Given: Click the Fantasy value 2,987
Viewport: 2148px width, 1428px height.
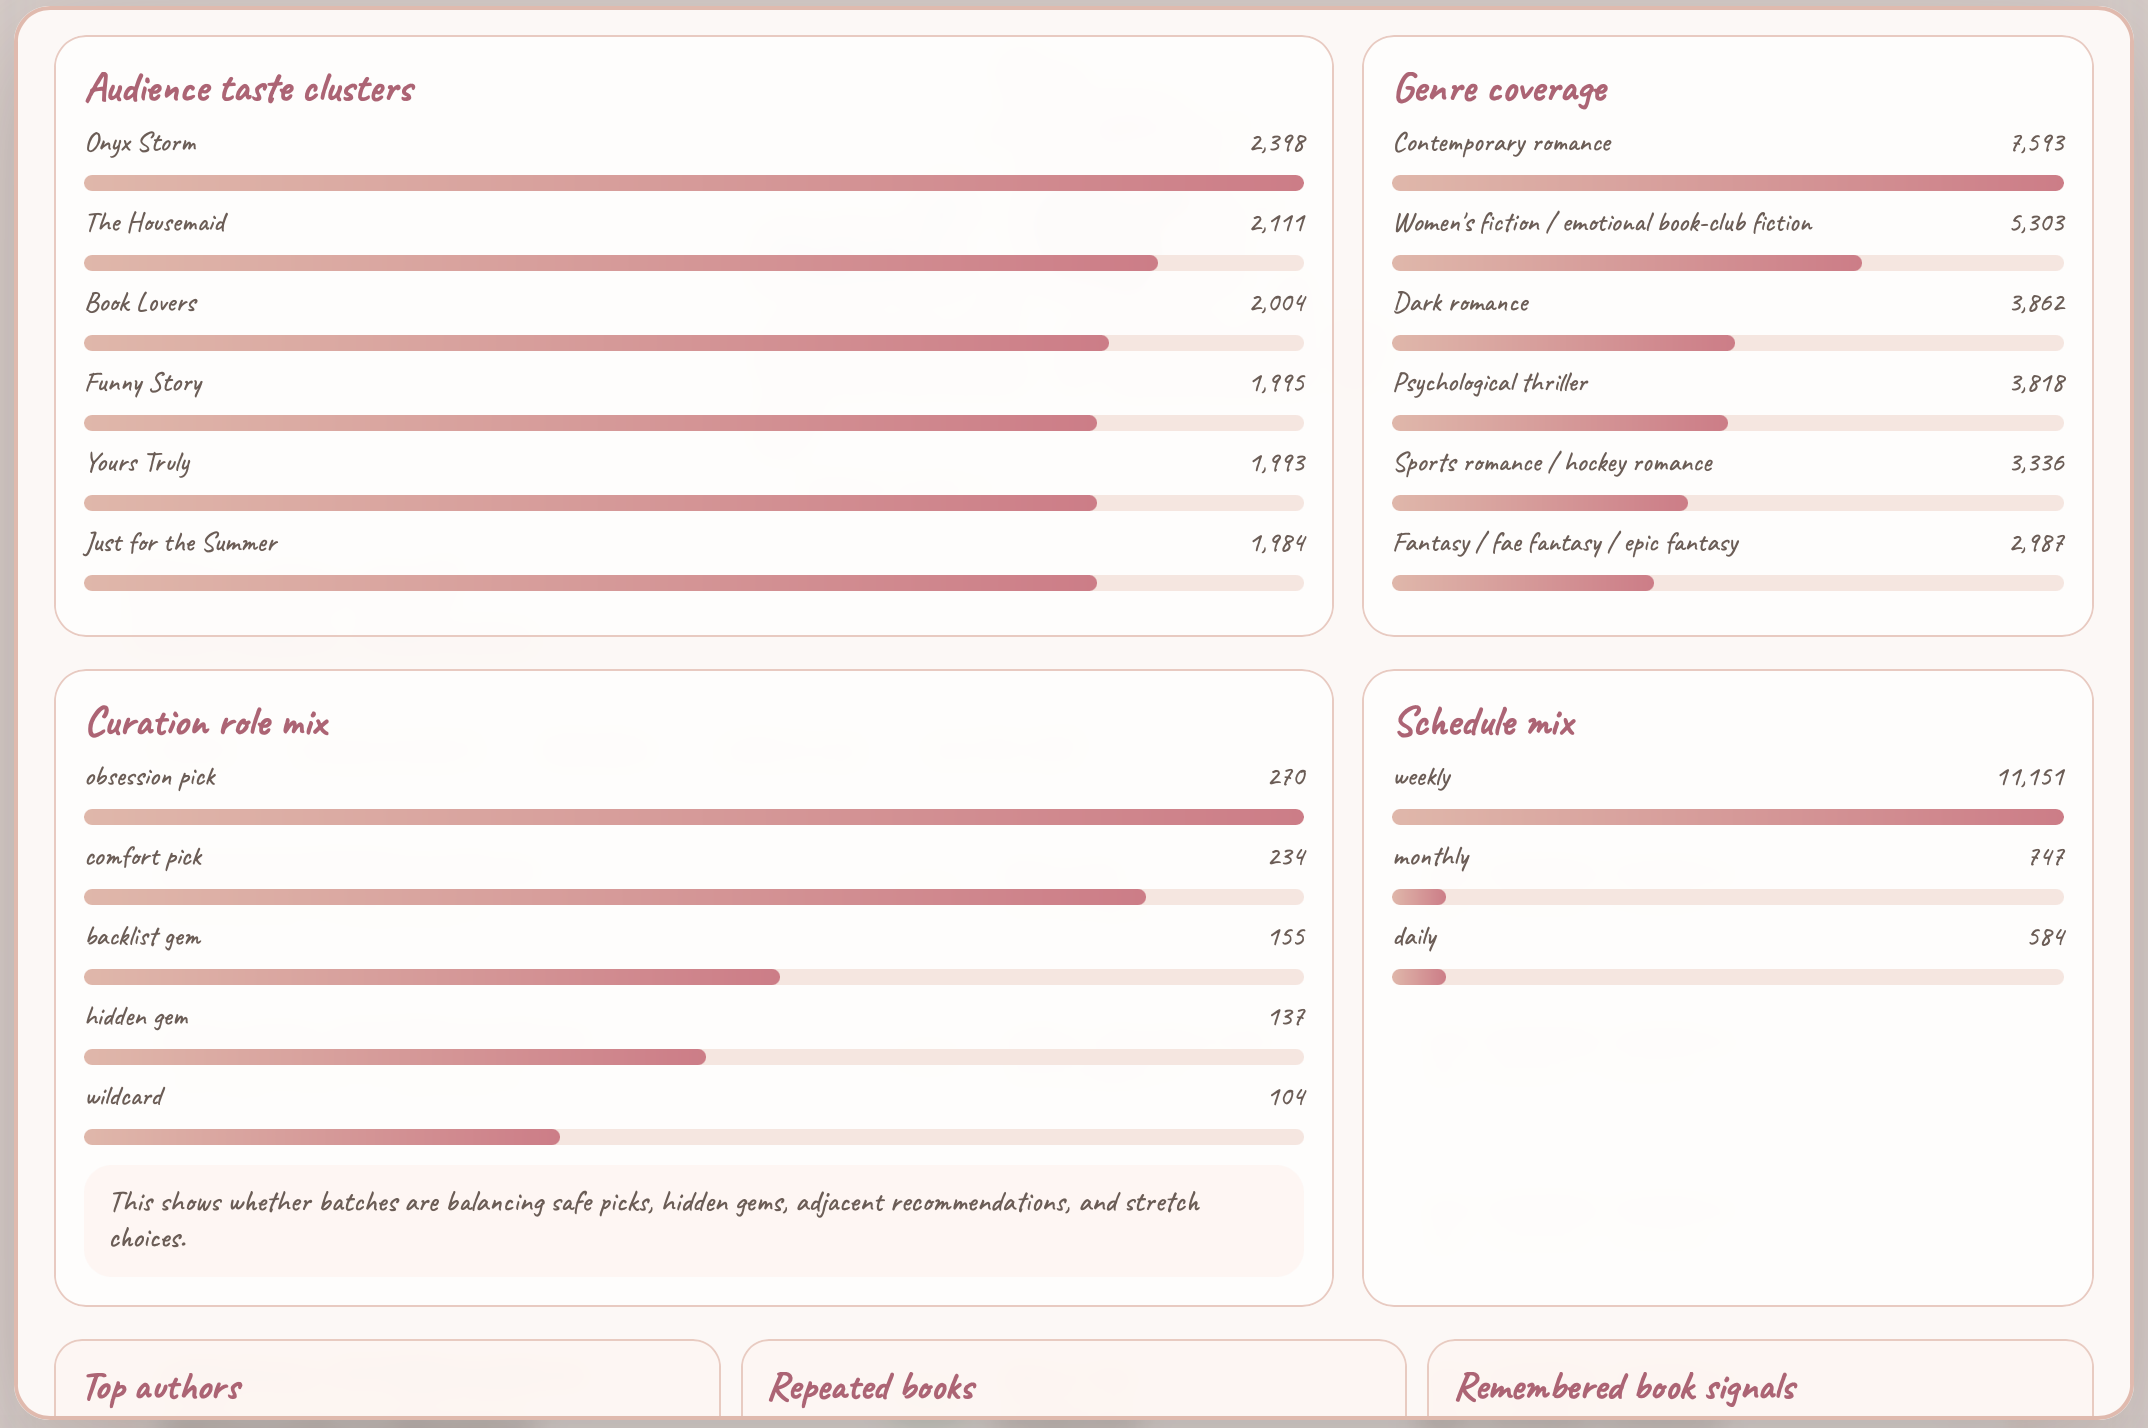Looking at the screenshot, I should pyautogui.click(x=2038, y=543).
